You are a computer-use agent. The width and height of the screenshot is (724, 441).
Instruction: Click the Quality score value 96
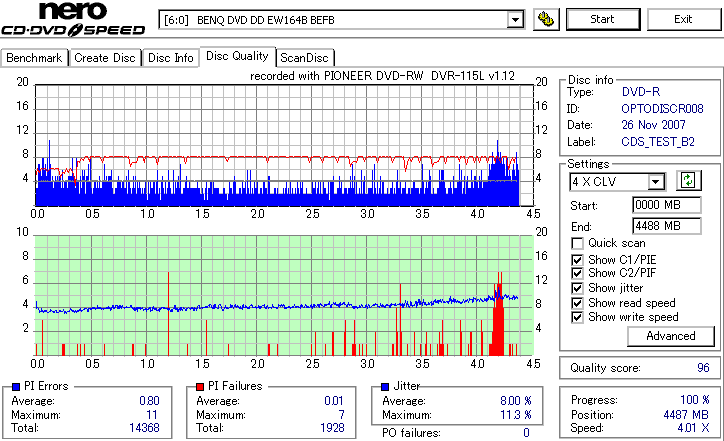point(703,368)
